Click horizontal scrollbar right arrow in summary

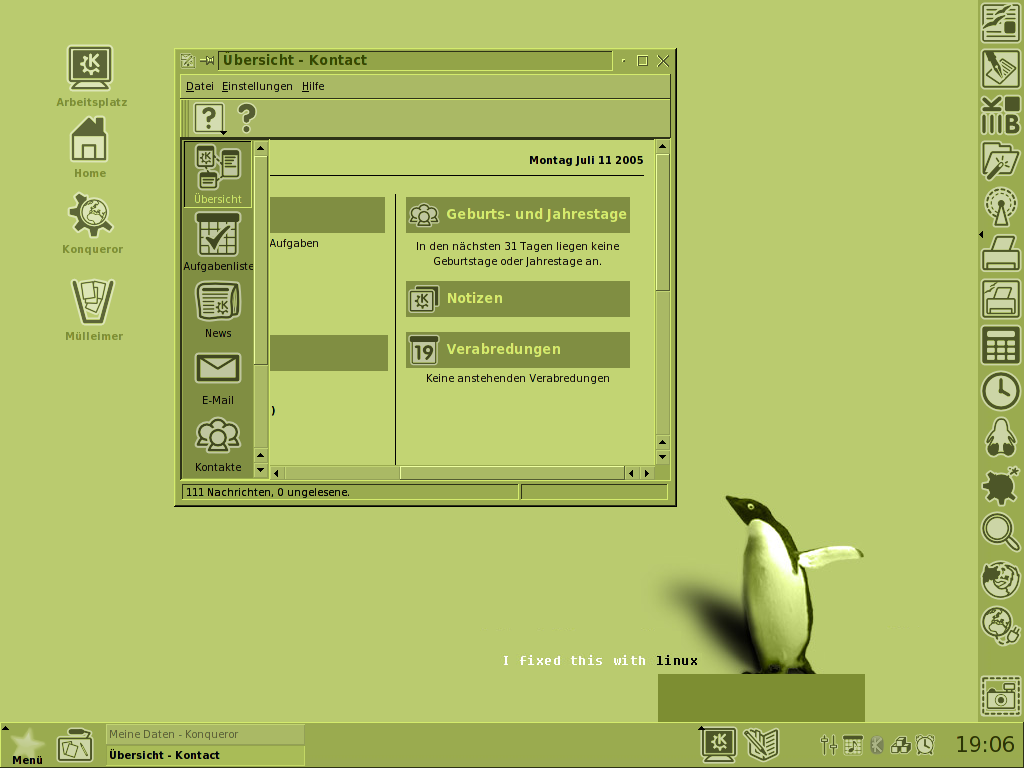tap(647, 473)
